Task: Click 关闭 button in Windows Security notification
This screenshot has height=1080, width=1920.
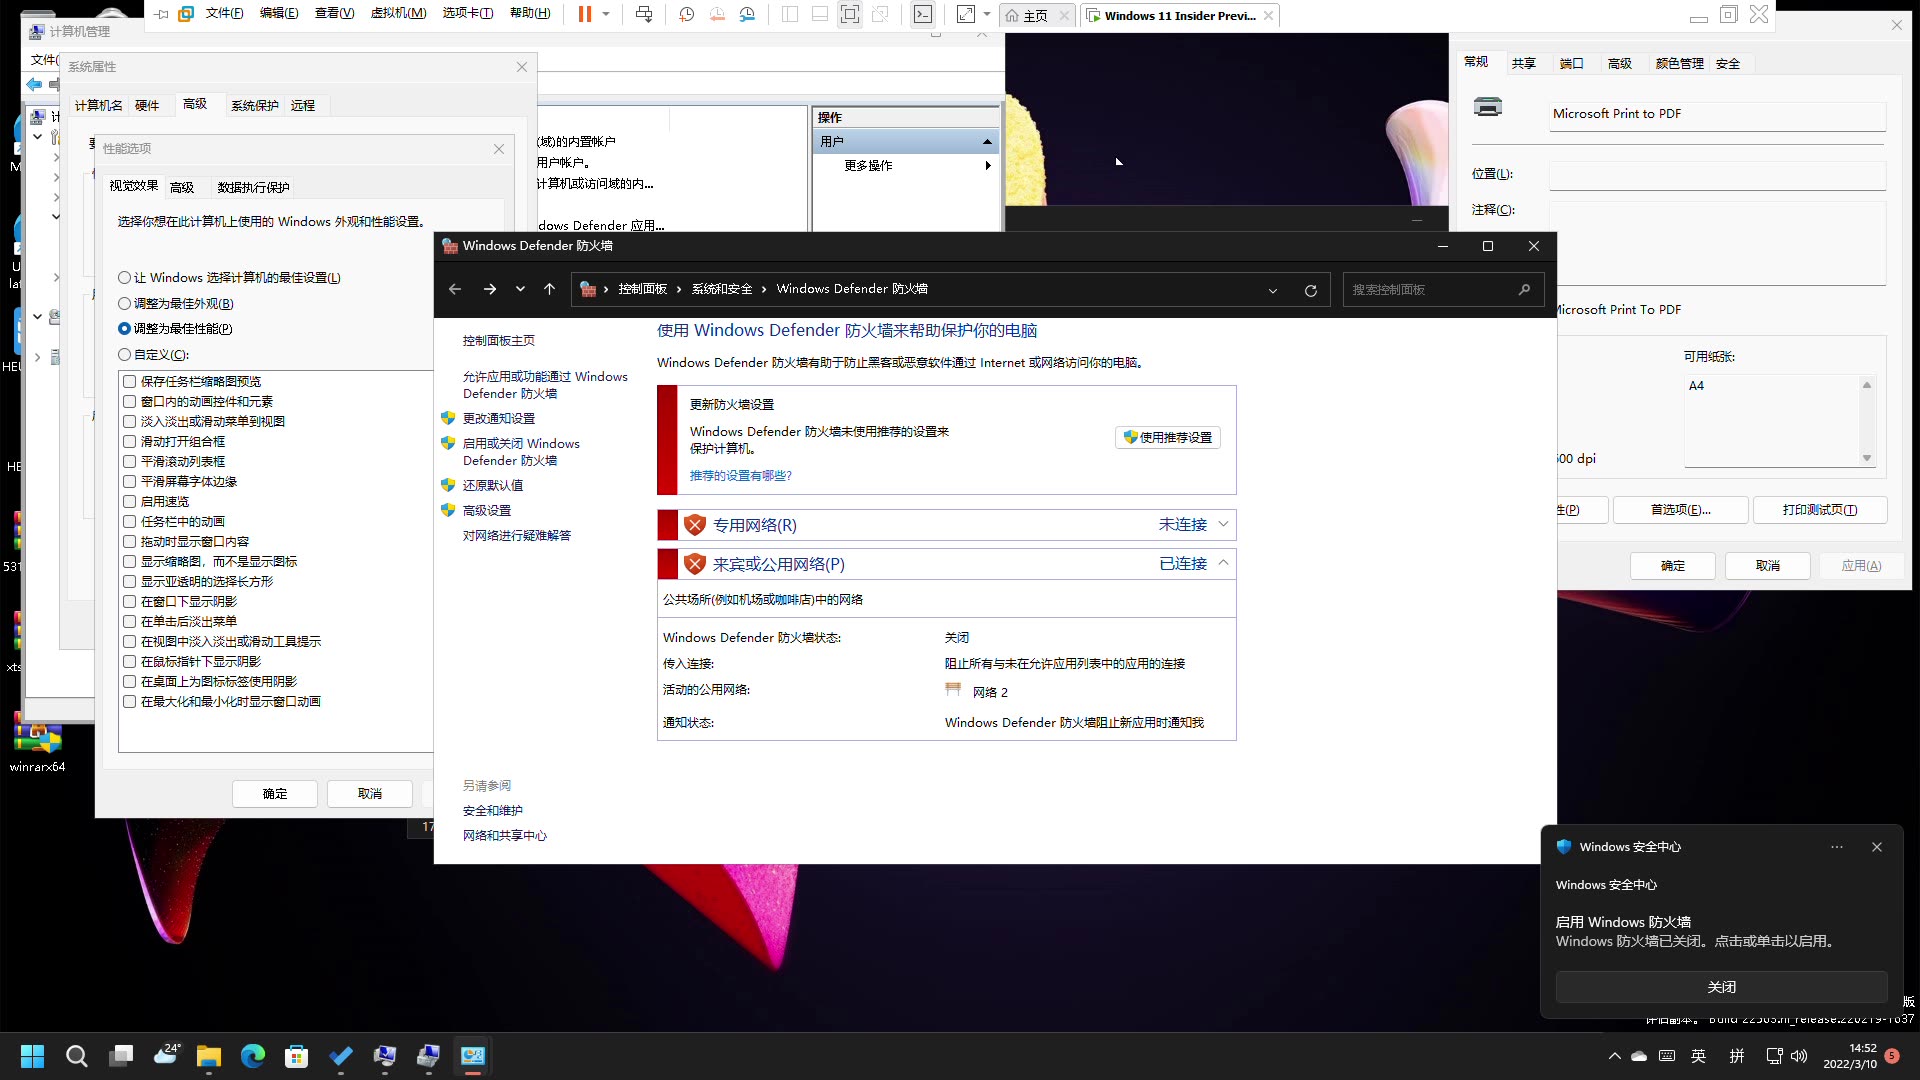Action: pyautogui.click(x=1721, y=987)
